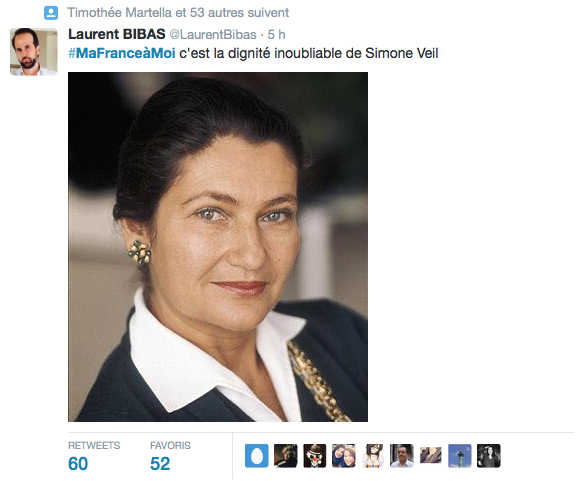Open the anime girl avatar profile
Viewport: 581px width, 481px height.
[373, 456]
